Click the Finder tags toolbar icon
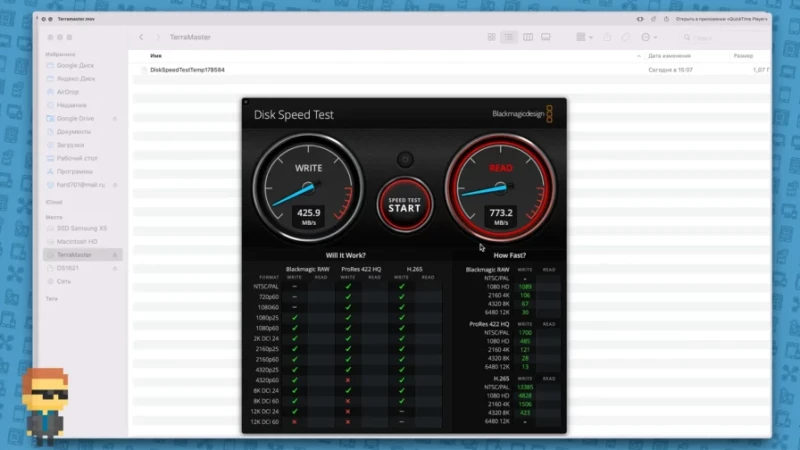Screen dimensions: 800x450 tap(626, 37)
